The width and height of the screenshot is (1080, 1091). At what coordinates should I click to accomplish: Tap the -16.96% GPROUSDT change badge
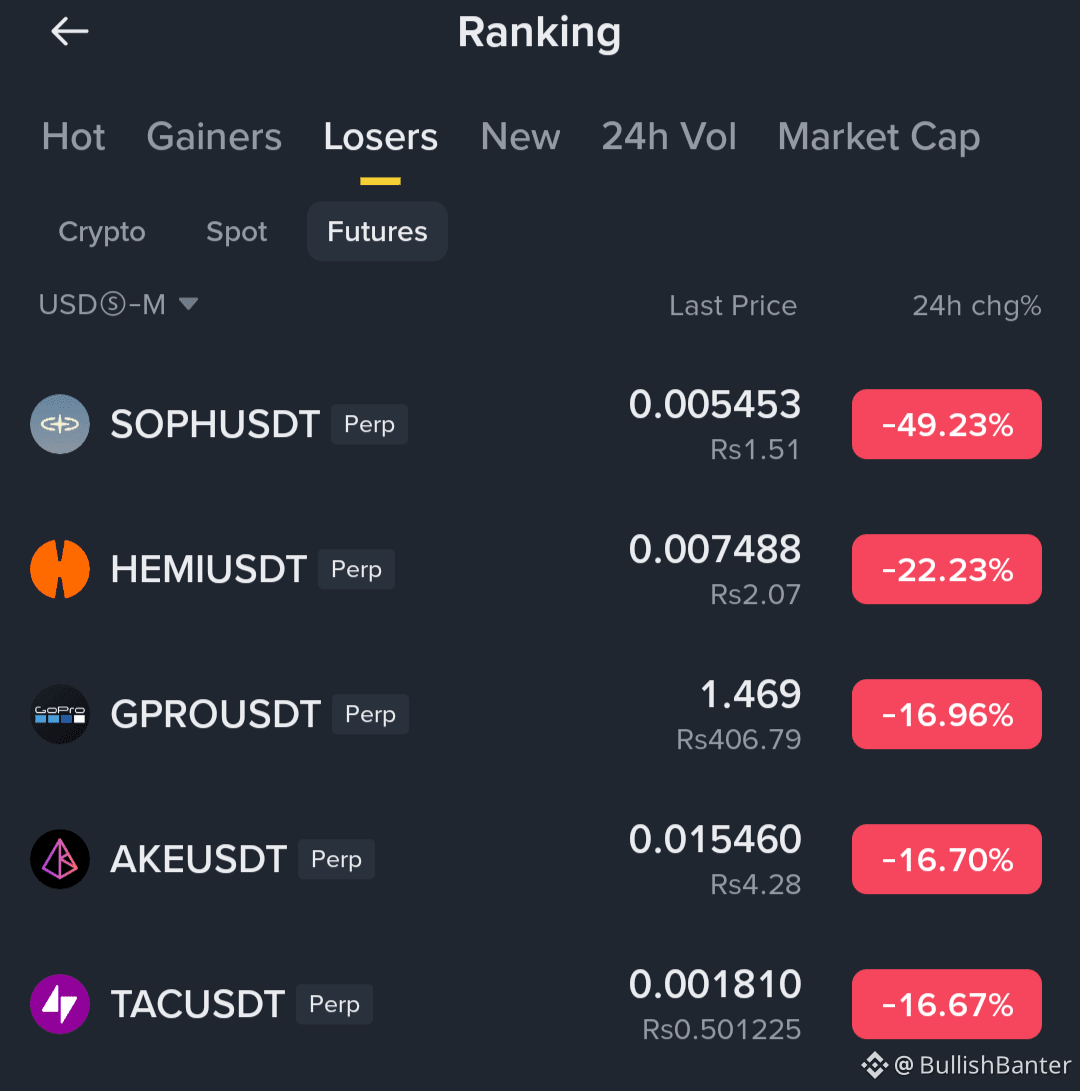946,714
